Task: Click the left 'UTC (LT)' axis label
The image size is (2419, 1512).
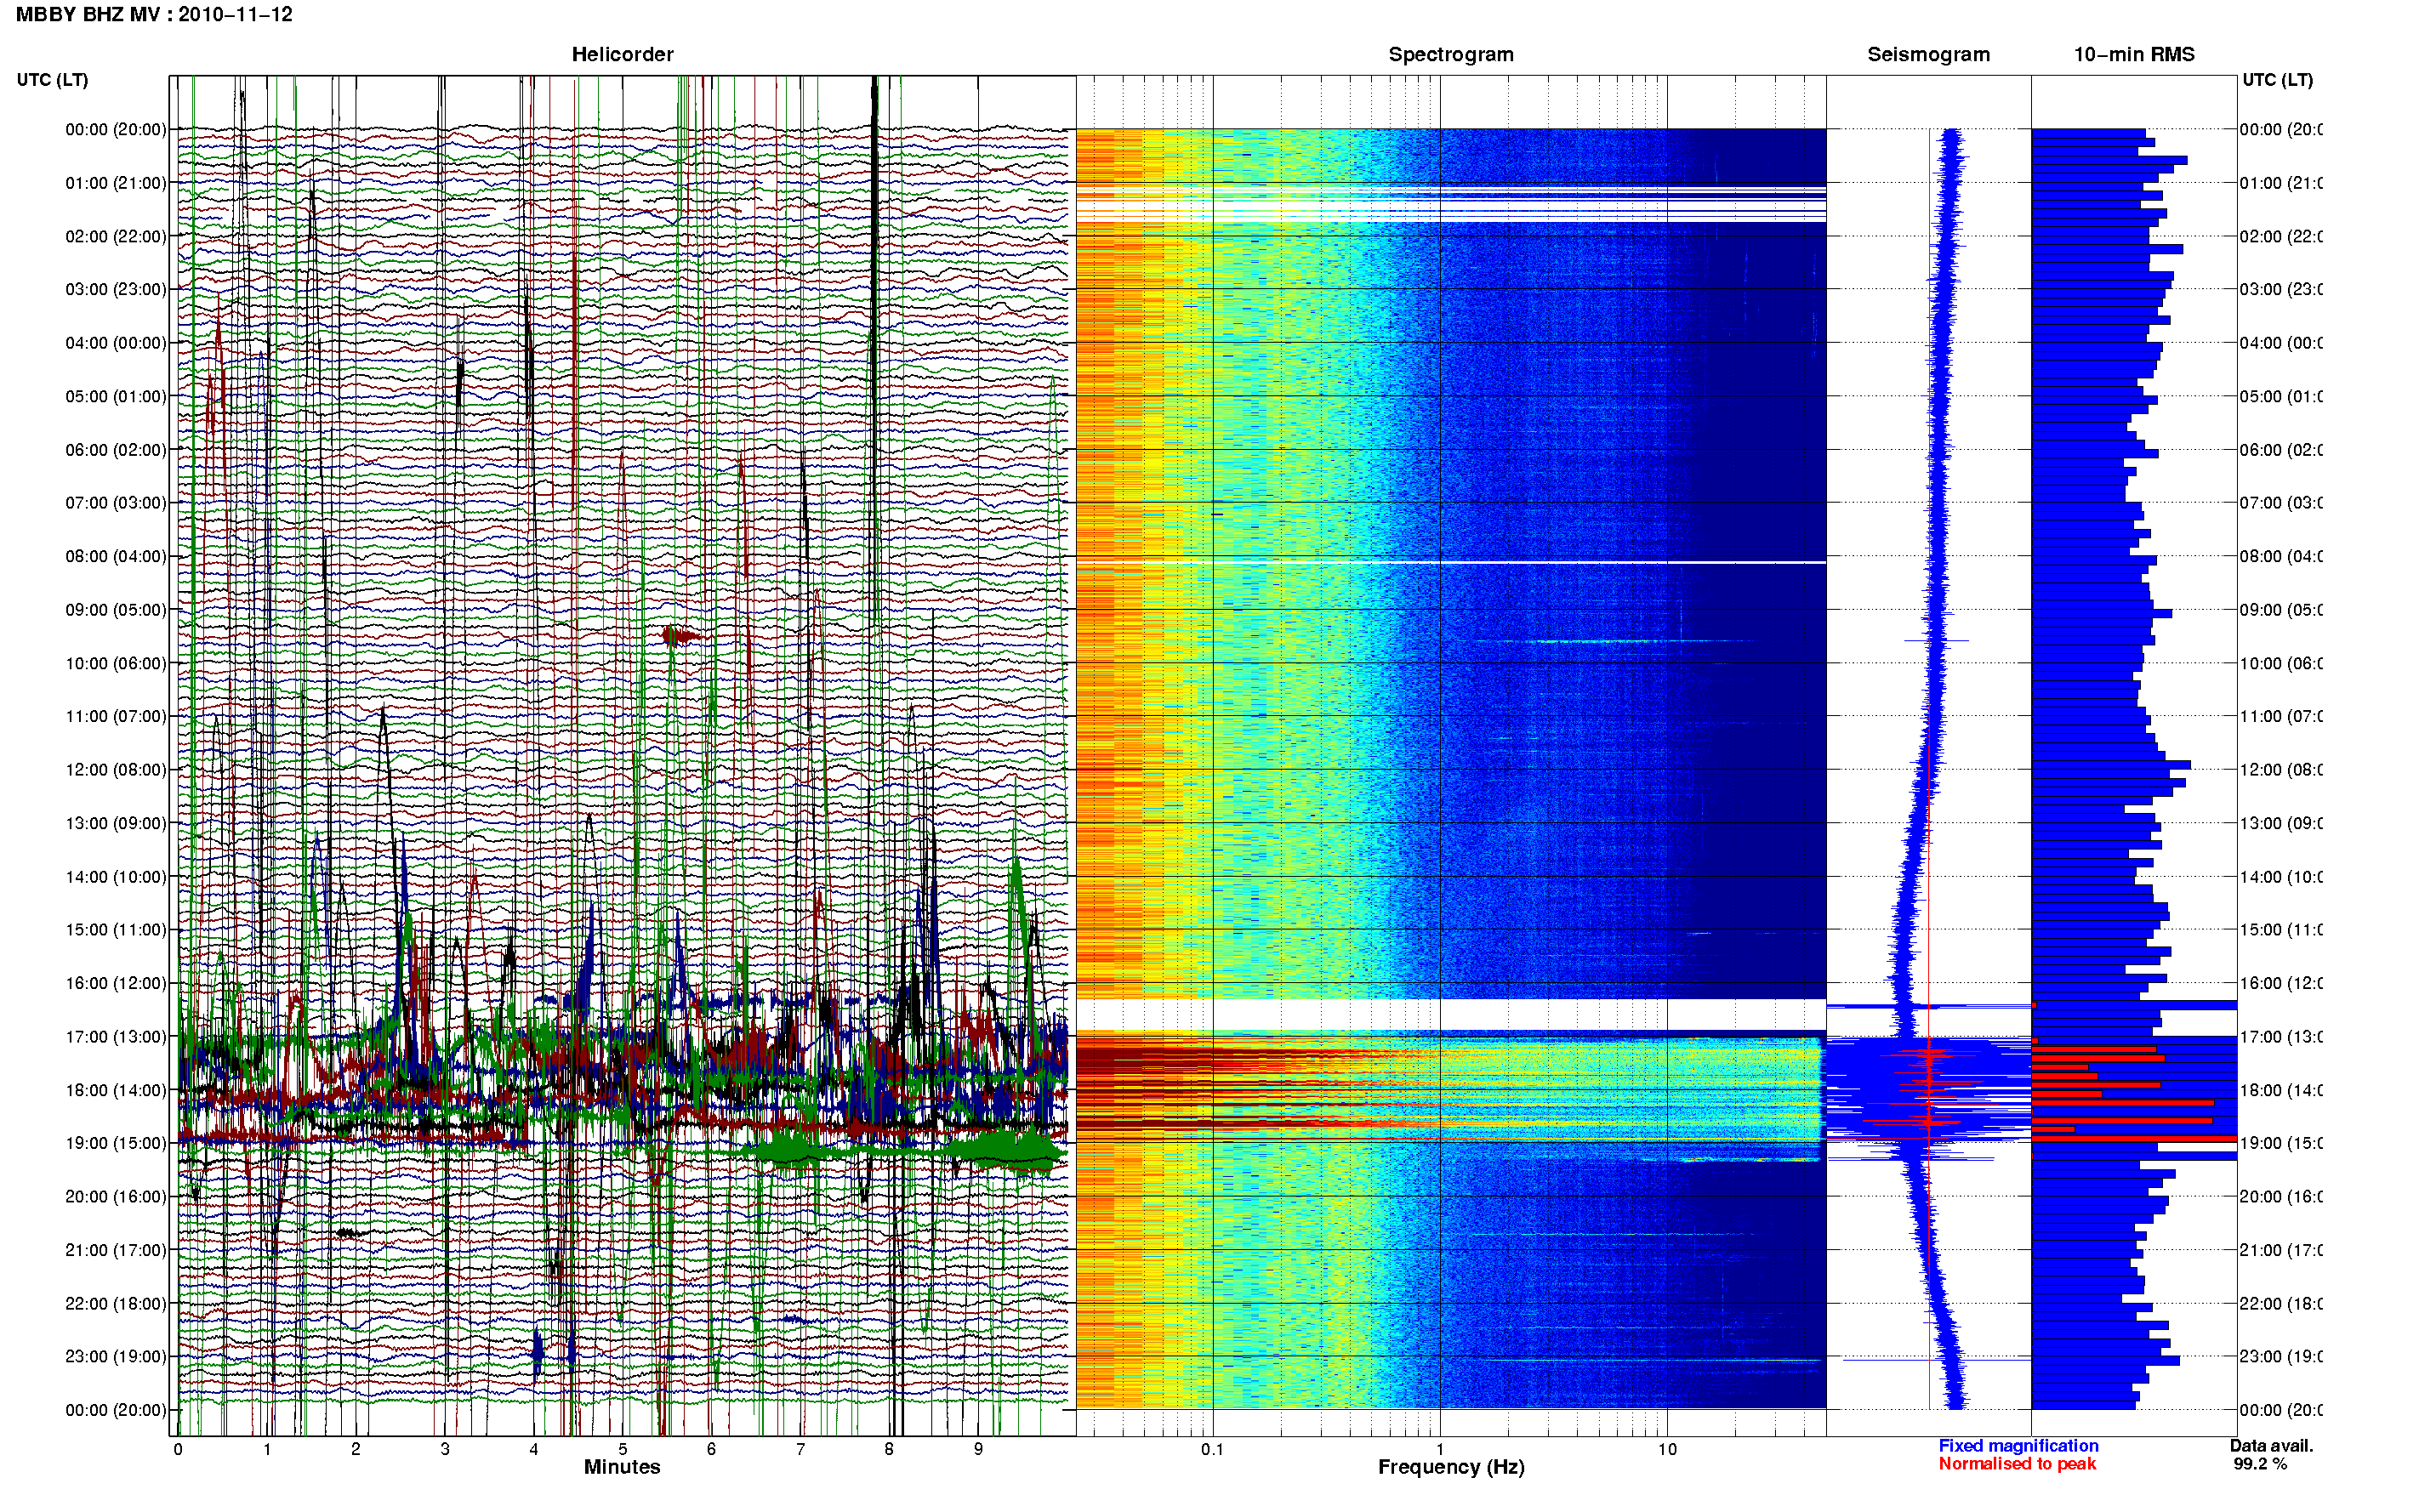Action: tap(52, 80)
